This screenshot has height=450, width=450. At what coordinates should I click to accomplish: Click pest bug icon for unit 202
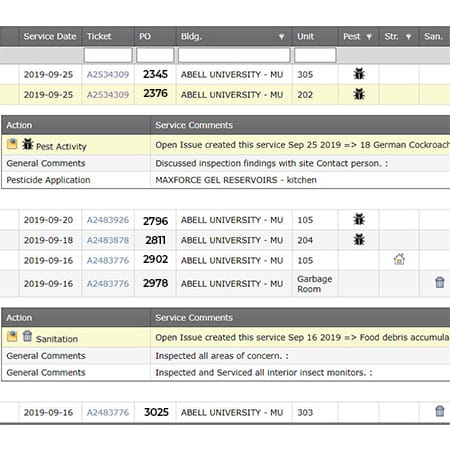click(359, 94)
